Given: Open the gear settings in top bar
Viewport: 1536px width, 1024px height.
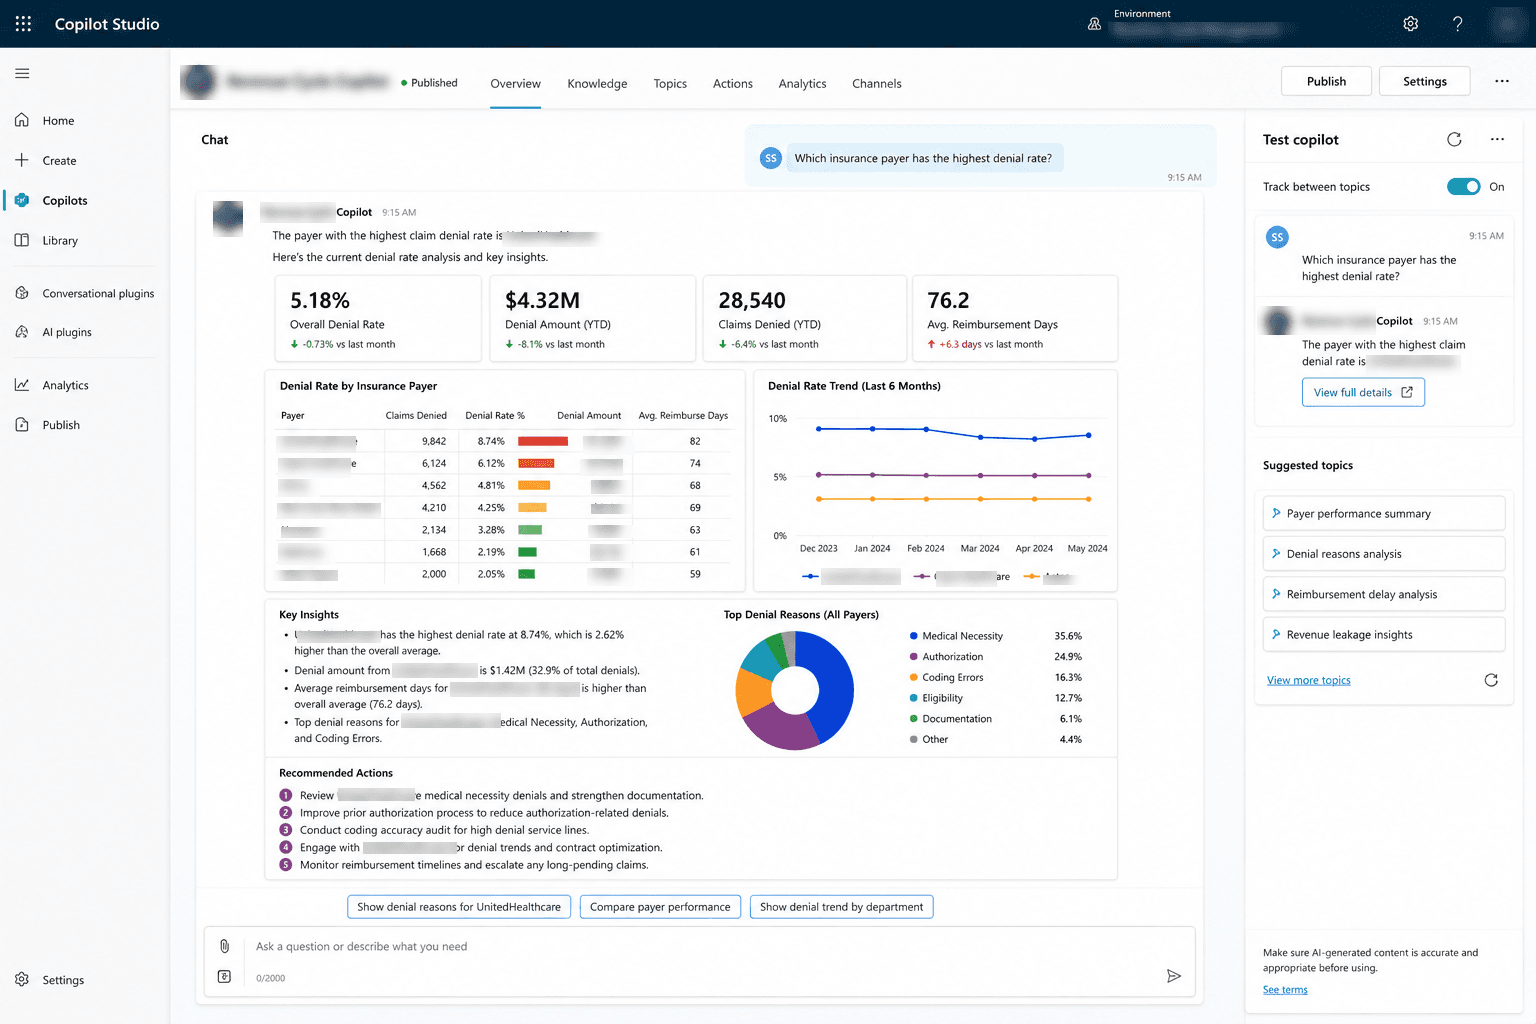Looking at the screenshot, I should tap(1410, 24).
